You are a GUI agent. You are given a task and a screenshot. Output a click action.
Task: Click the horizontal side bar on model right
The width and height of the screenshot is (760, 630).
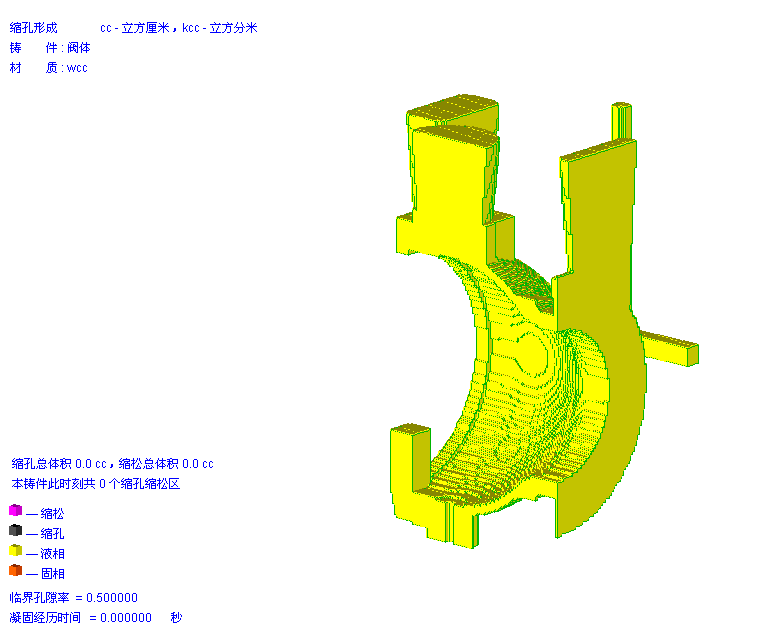[671, 348]
